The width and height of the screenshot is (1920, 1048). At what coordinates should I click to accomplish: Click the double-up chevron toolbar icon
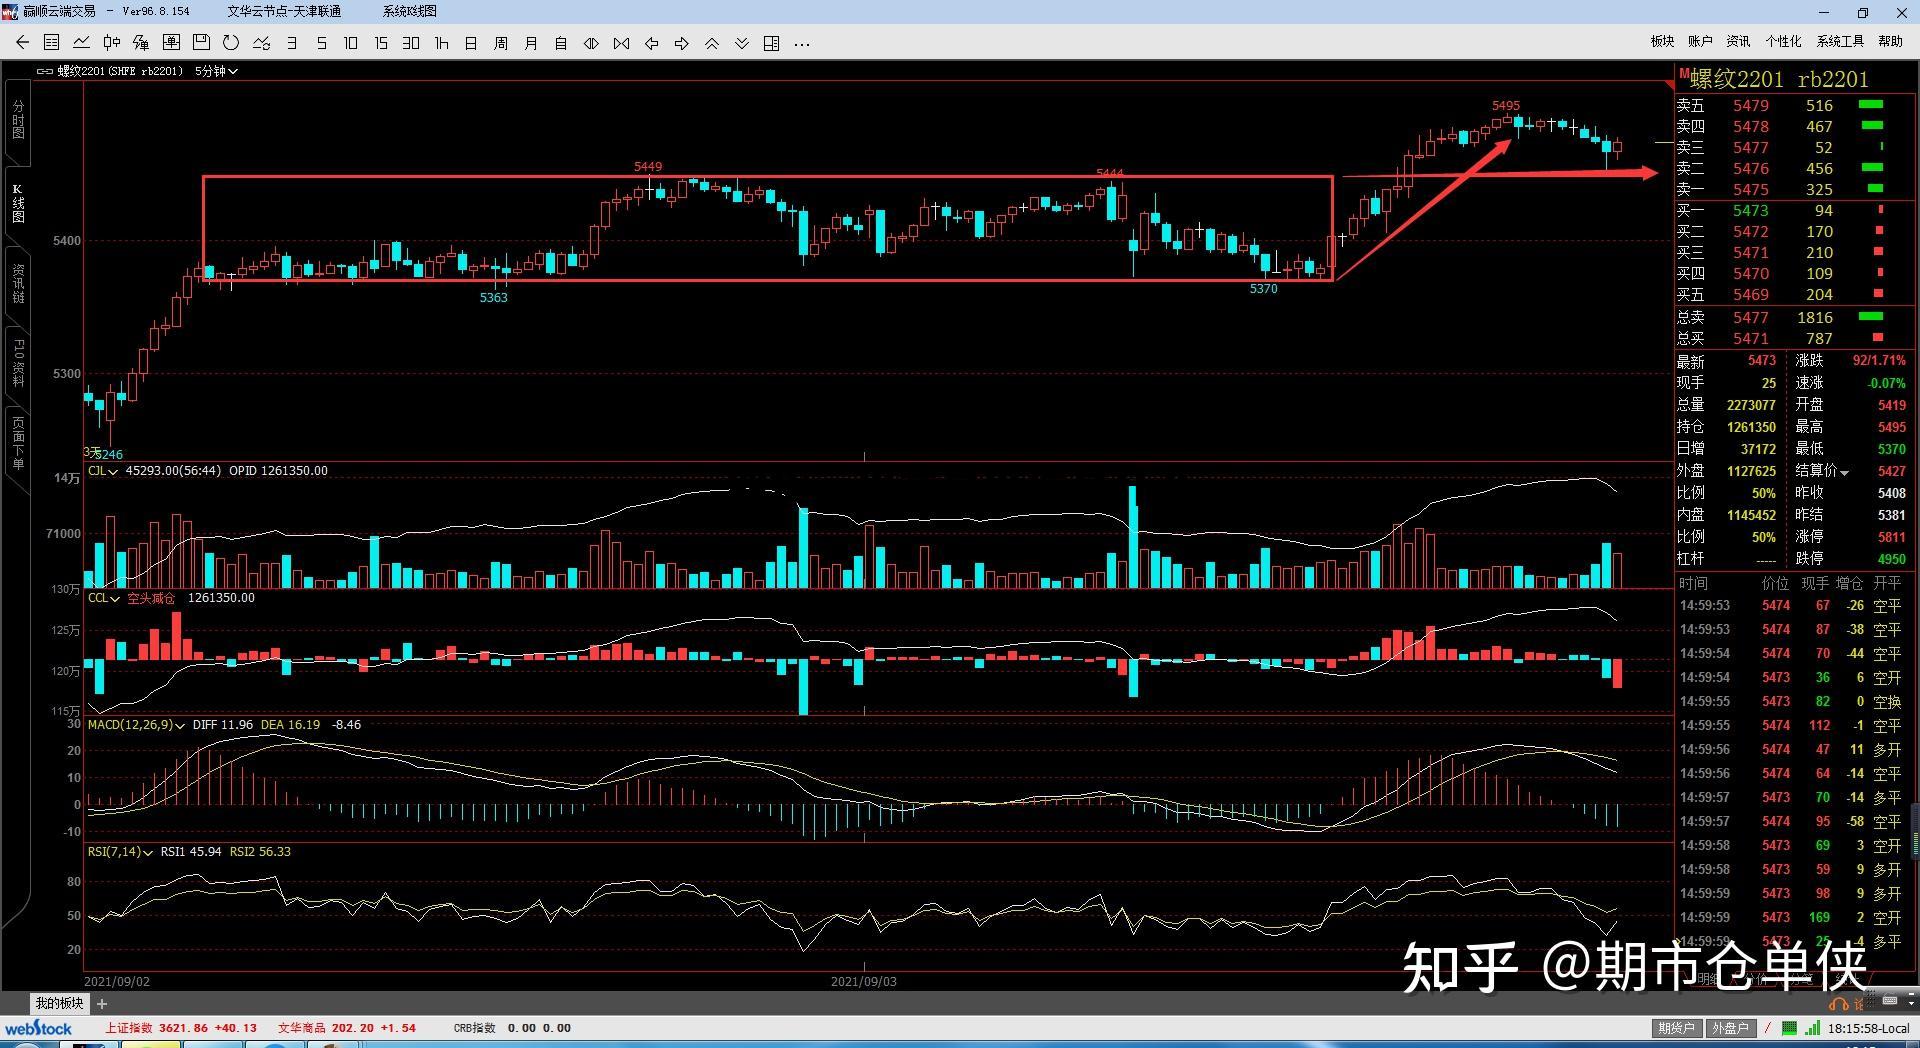(x=712, y=43)
